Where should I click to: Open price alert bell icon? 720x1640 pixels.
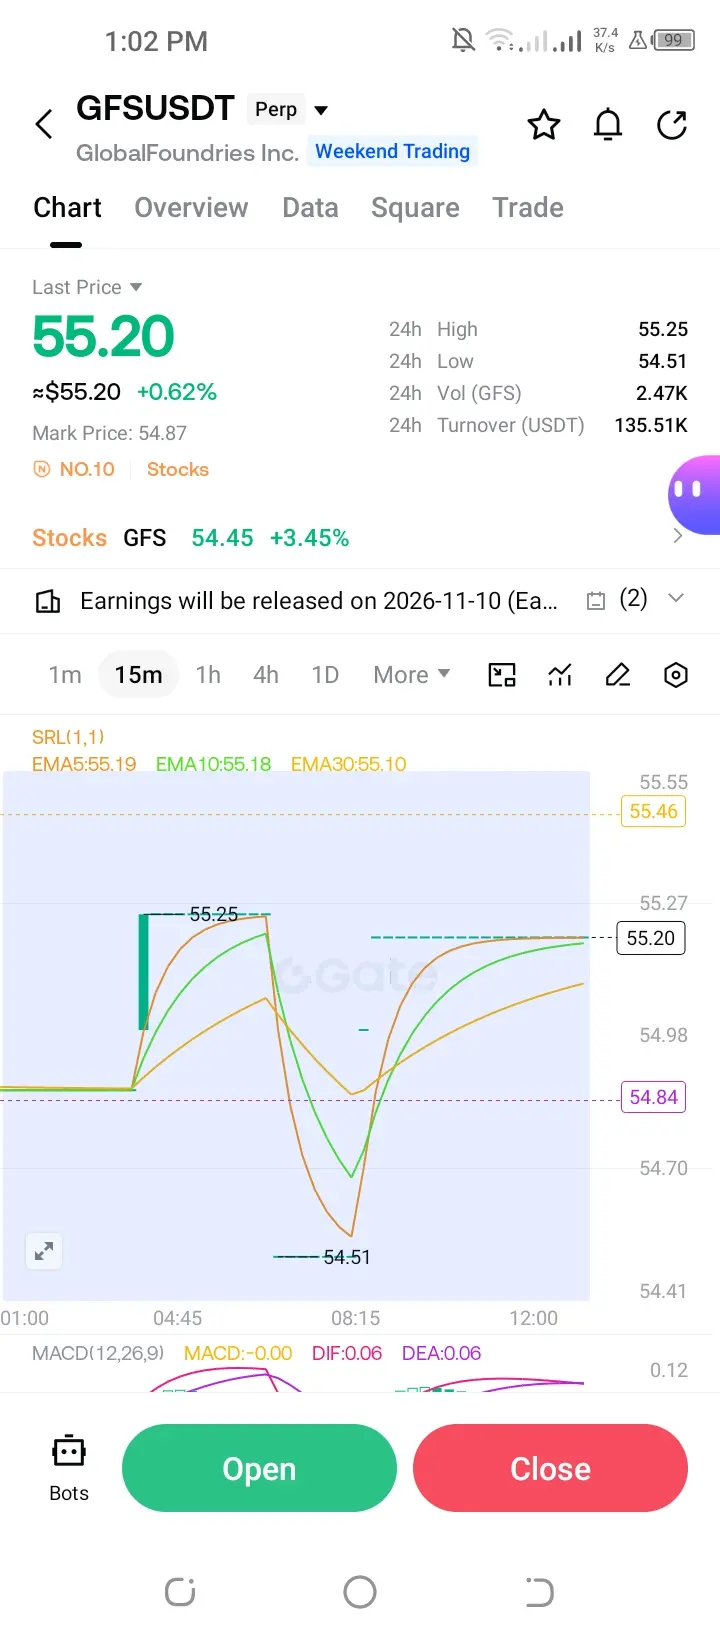click(x=608, y=125)
